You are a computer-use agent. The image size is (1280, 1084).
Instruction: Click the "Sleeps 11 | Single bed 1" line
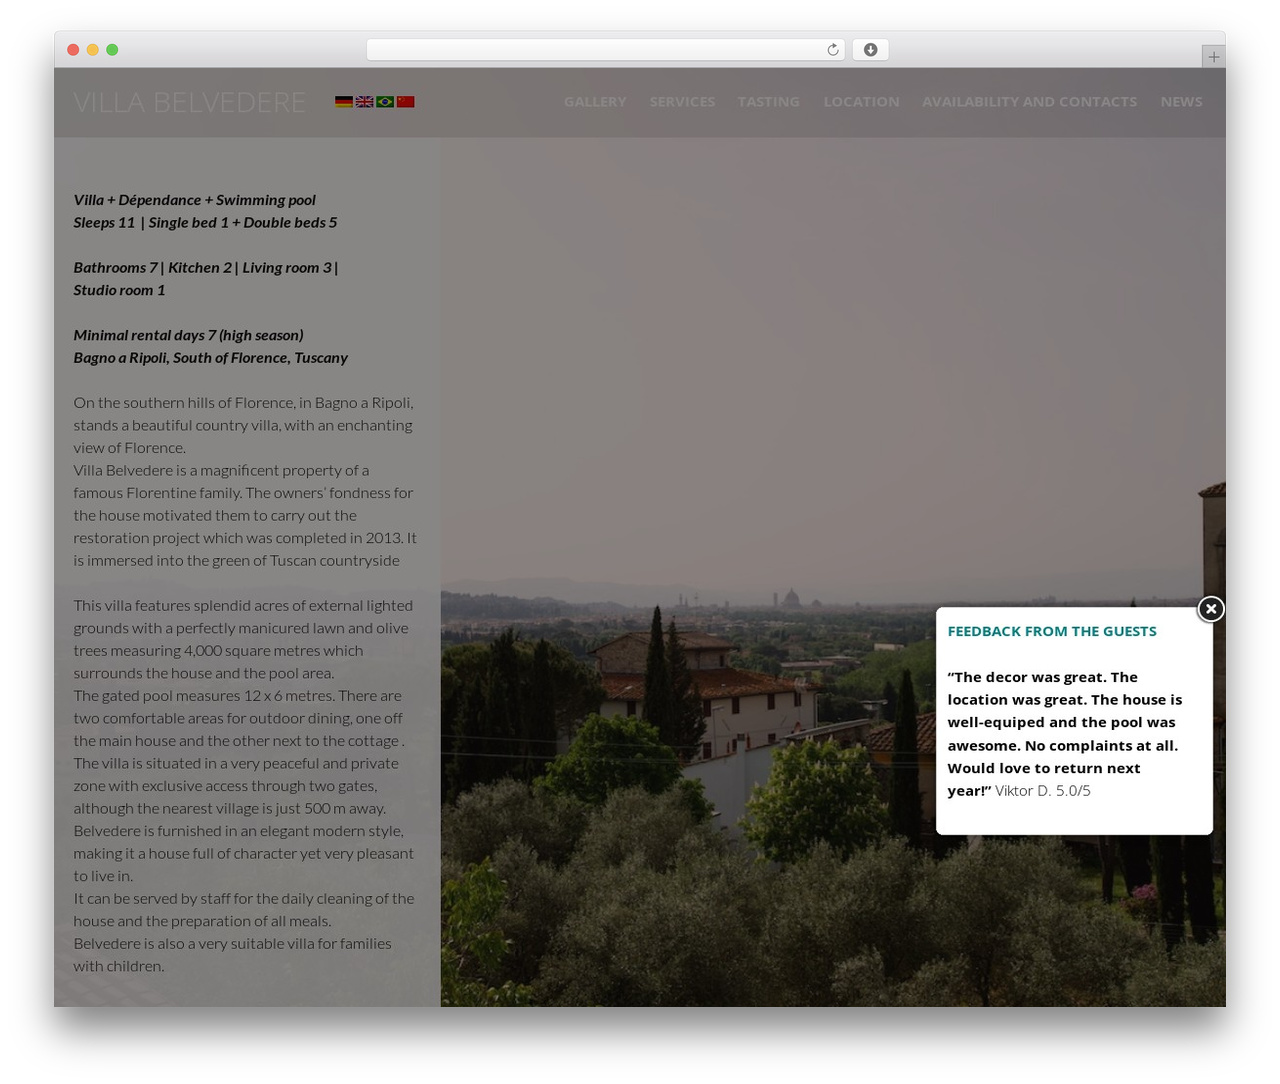point(205,223)
